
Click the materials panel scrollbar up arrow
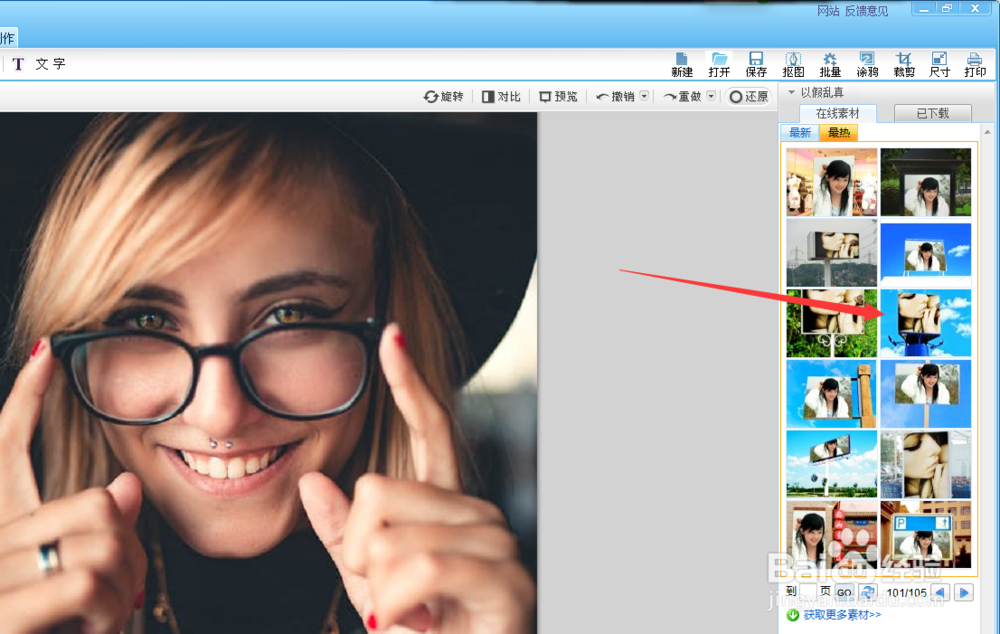tap(988, 132)
